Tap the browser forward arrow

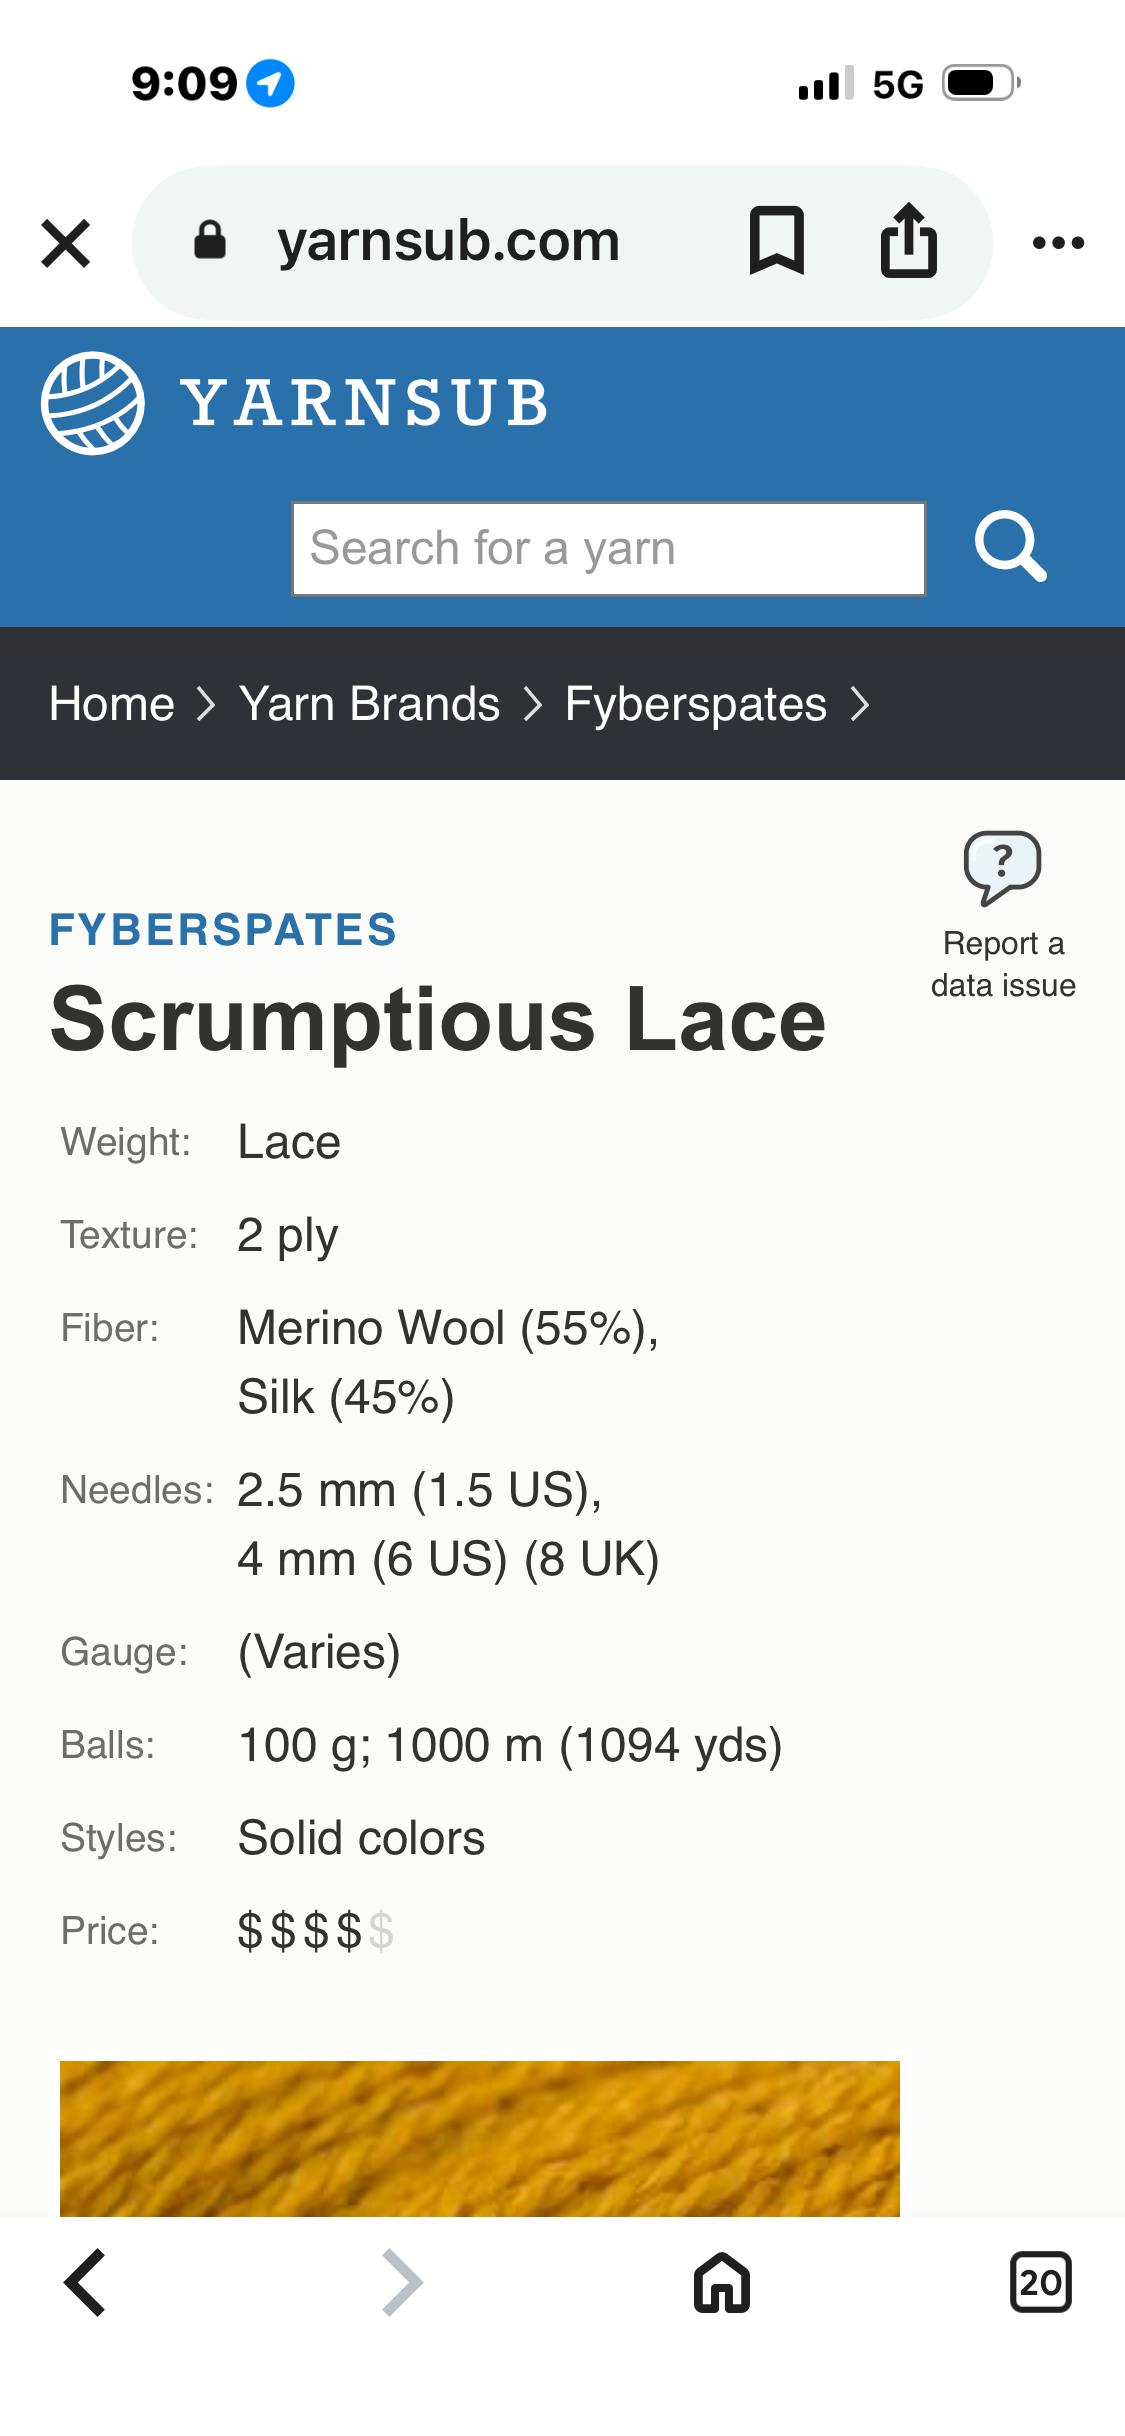(402, 2283)
